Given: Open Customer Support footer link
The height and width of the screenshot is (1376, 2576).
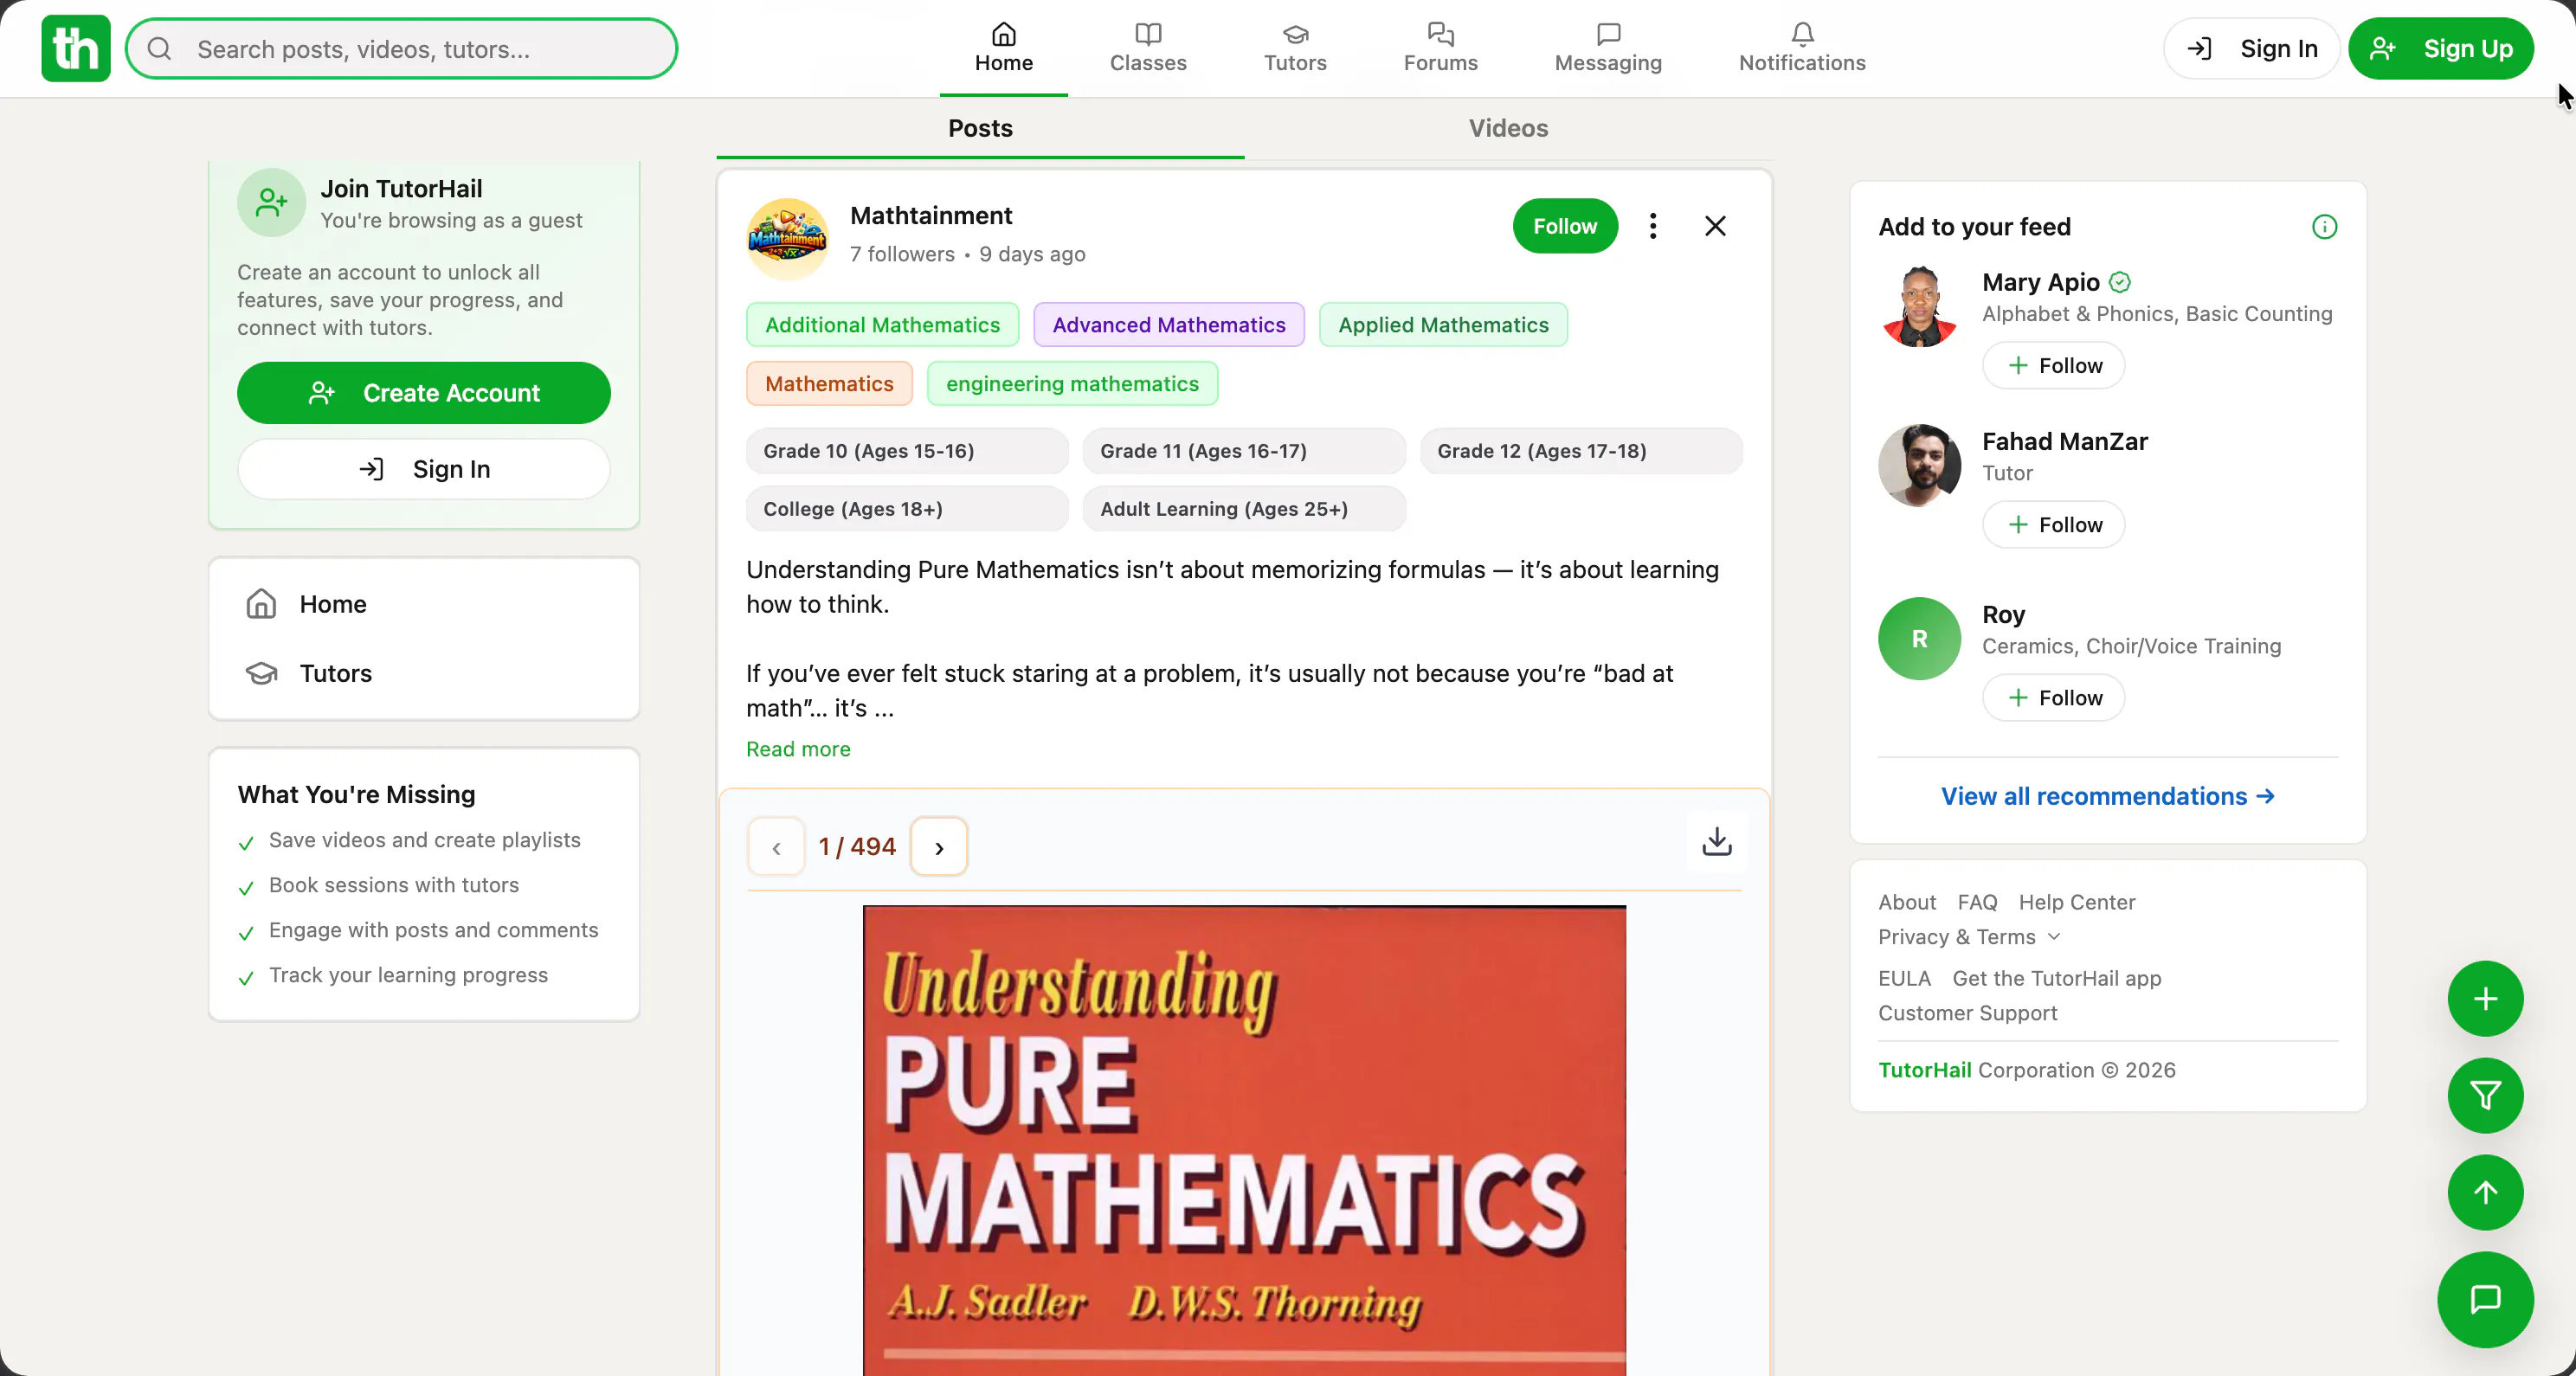Looking at the screenshot, I should (1967, 1013).
